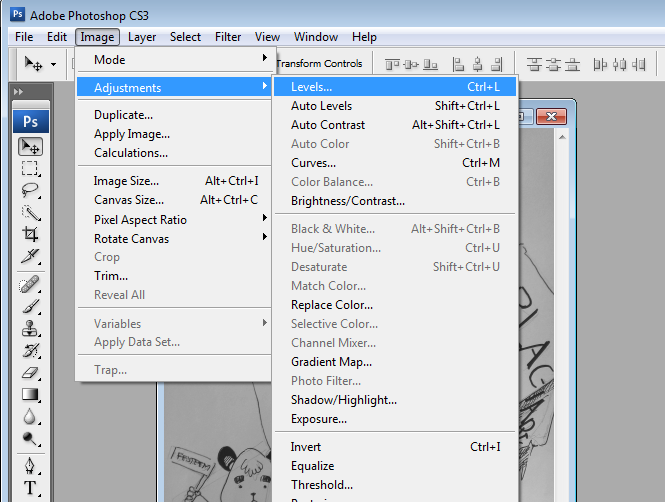Click Distribute Horizontal Centers icon
This screenshot has width=665, height=502.
619,64
